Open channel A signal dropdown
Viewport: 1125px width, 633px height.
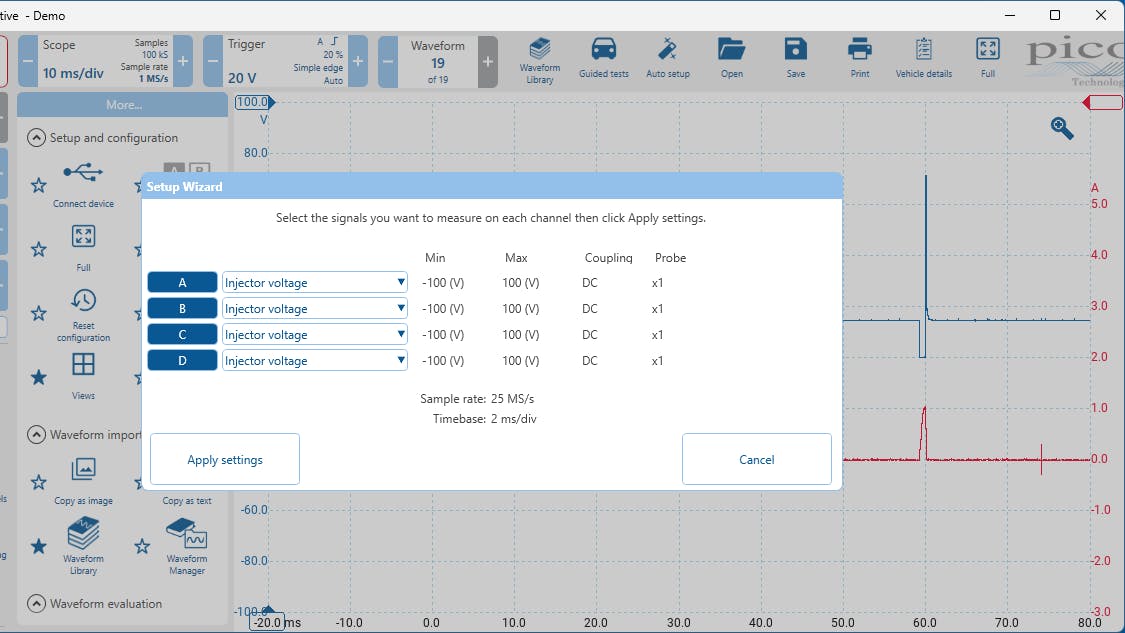pyautogui.click(x=314, y=283)
